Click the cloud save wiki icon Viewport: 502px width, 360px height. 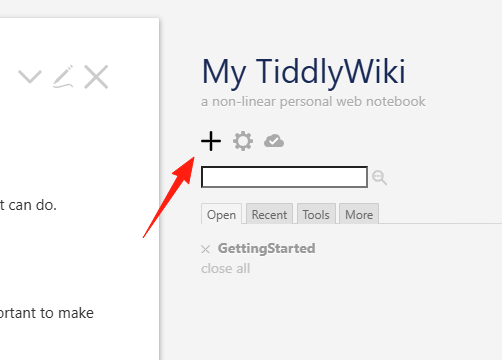pos(274,141)
